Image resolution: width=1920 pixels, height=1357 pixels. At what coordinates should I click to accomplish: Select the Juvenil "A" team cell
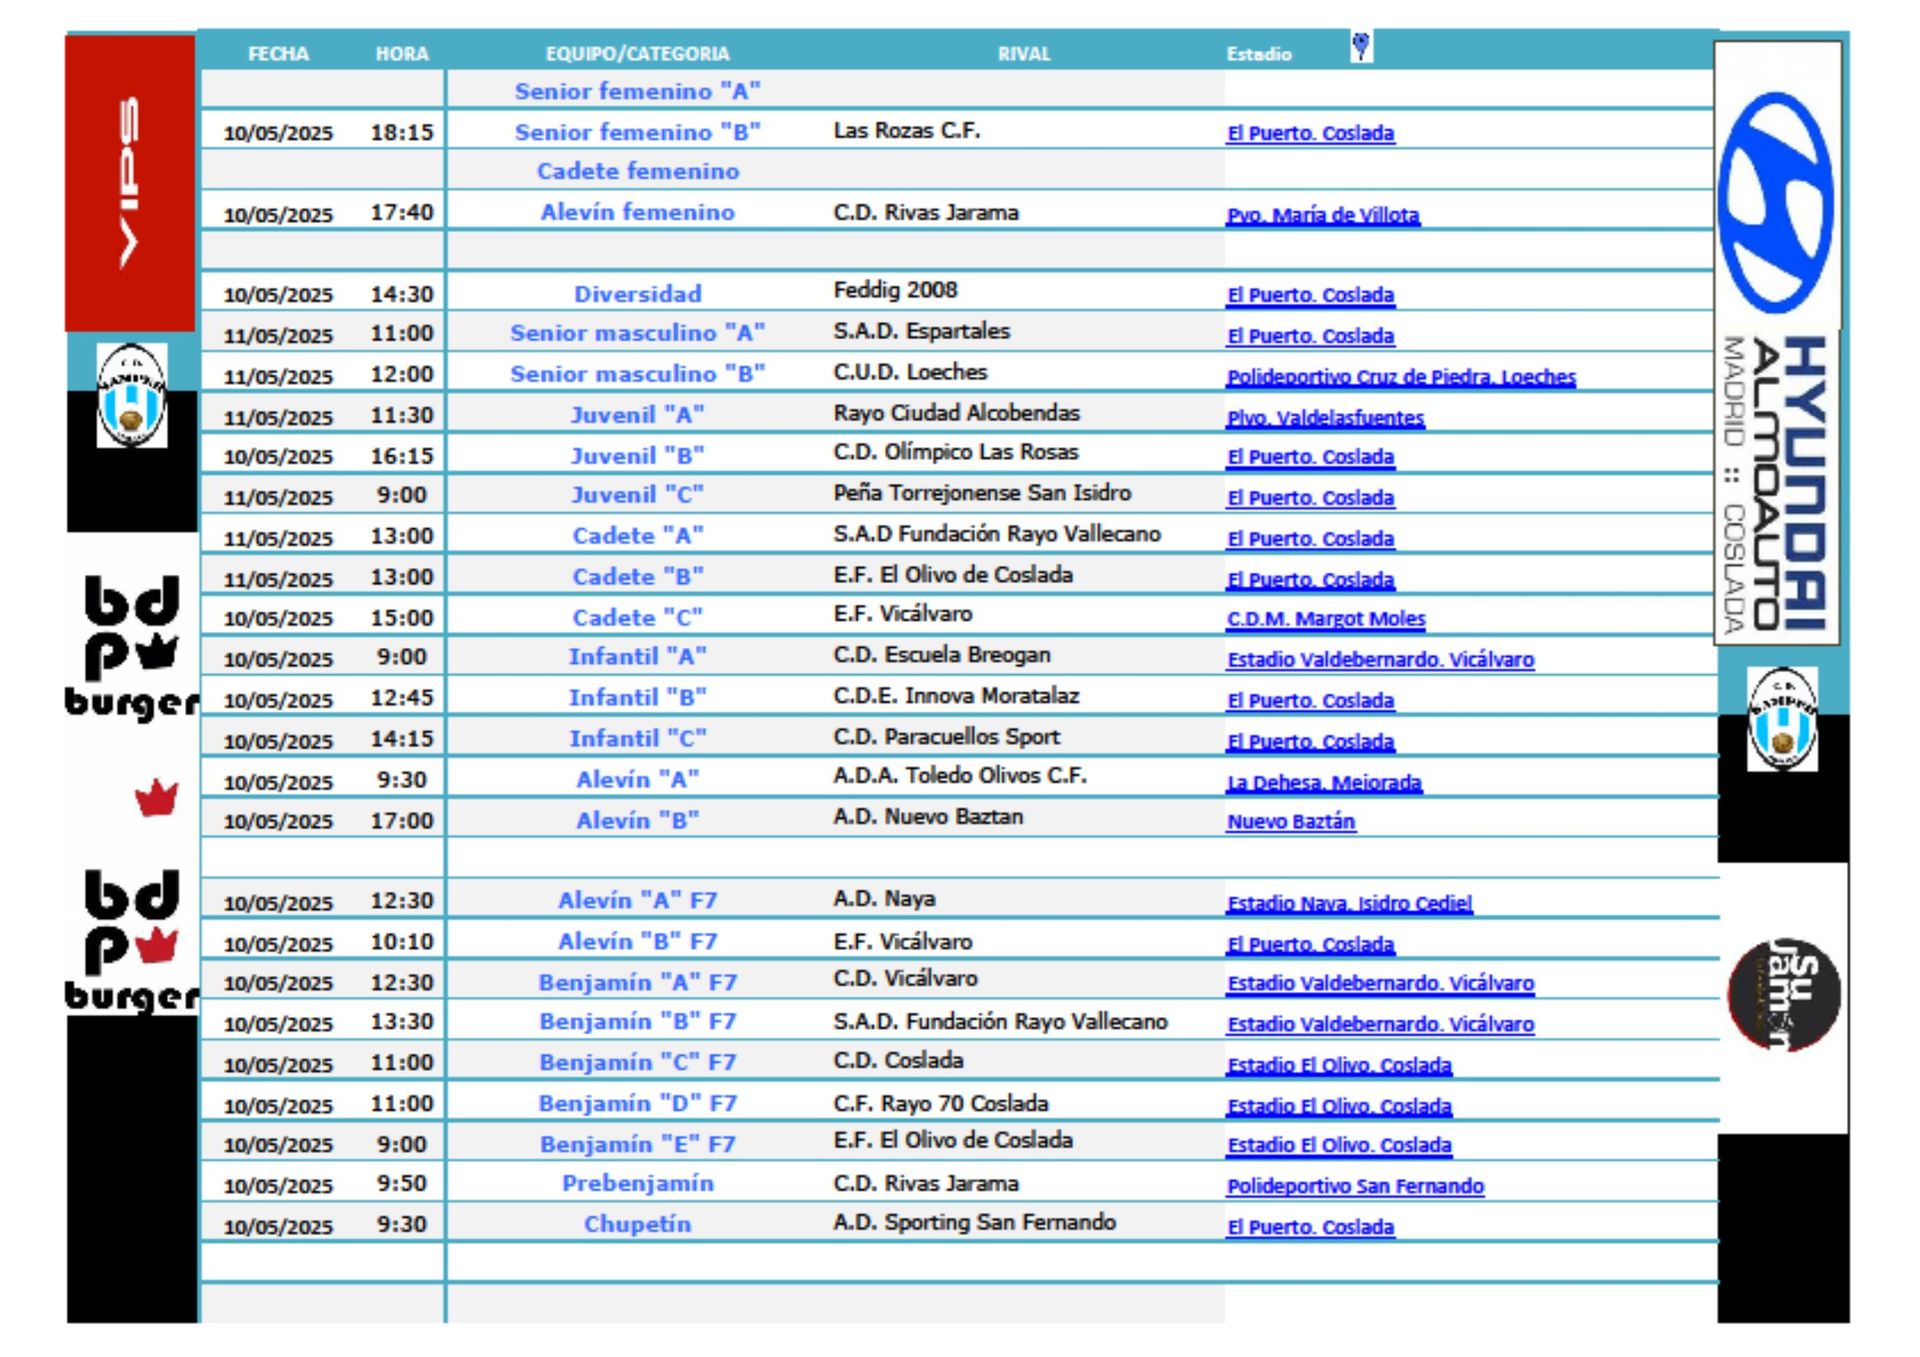coord(637,416)
